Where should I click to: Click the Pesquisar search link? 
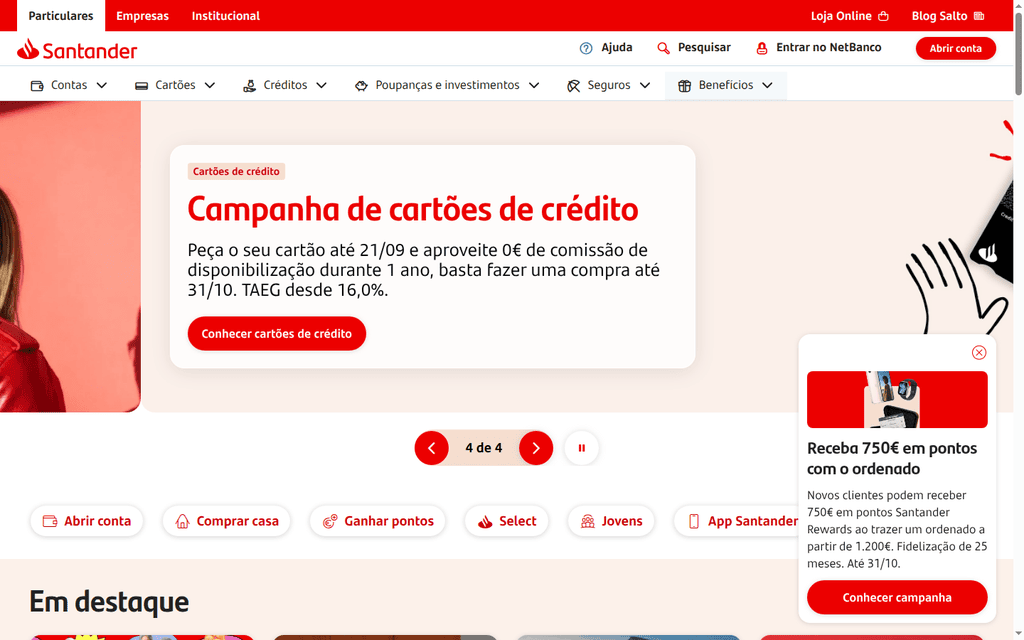694,48
